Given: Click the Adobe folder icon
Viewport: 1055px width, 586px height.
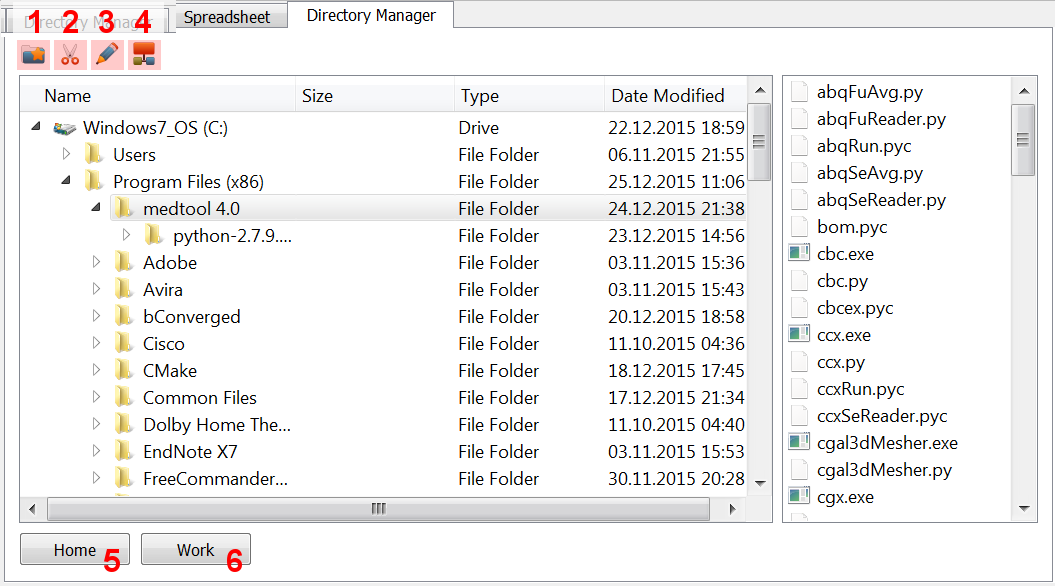Looking at the screenshot, I should point(124,262).
